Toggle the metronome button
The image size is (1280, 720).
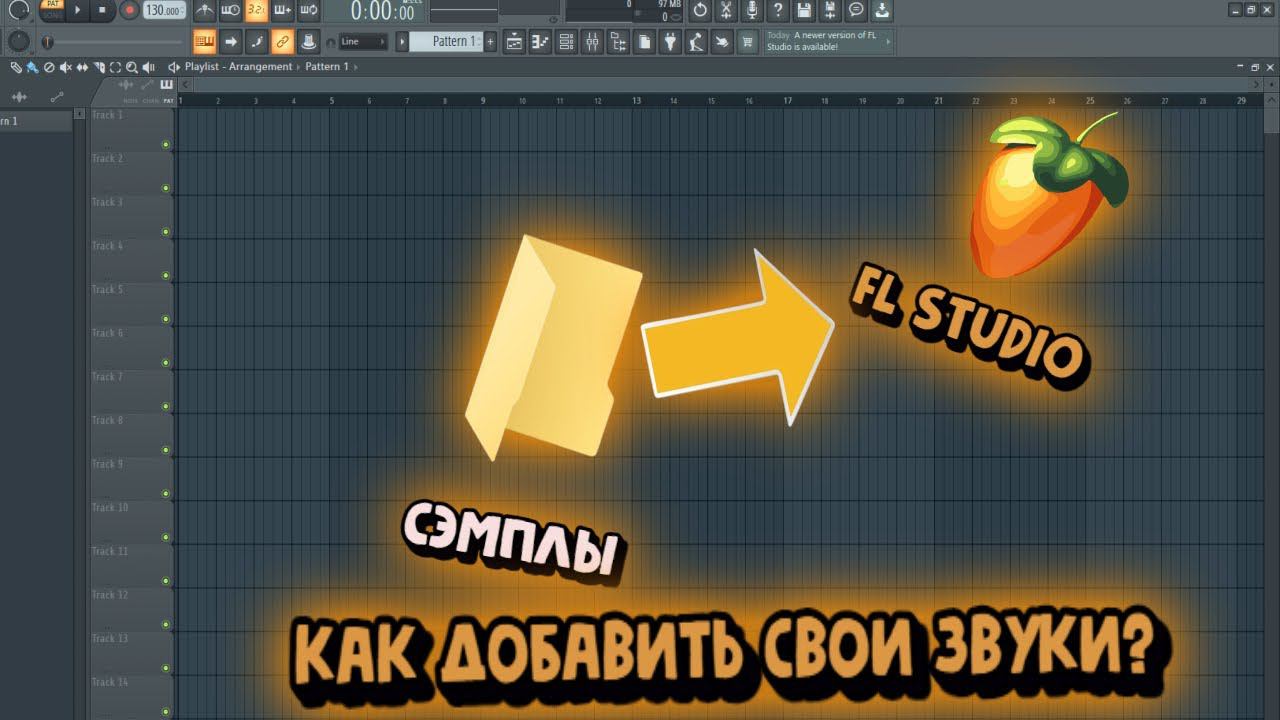(205, 10)
